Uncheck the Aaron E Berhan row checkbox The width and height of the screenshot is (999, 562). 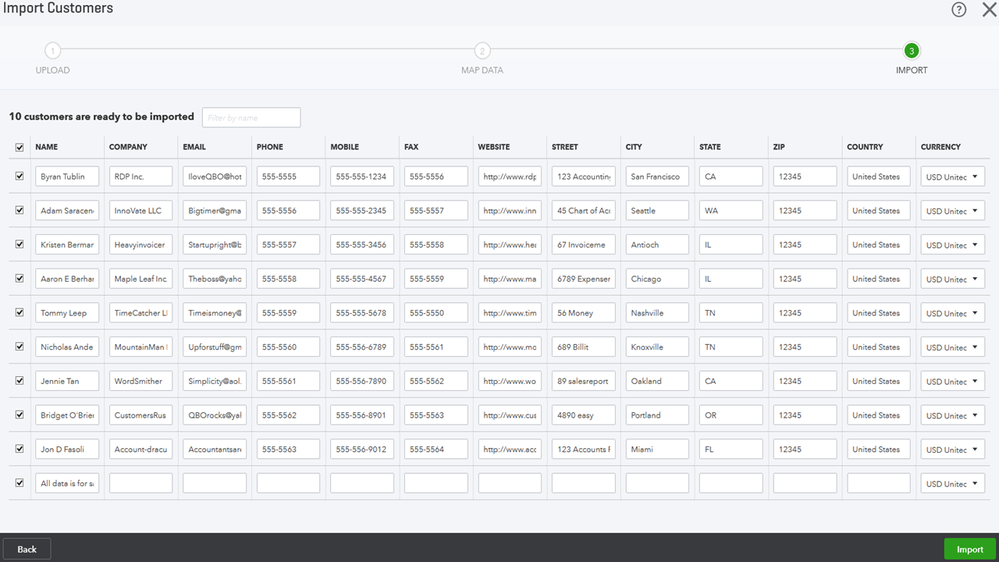pos(19,278)
